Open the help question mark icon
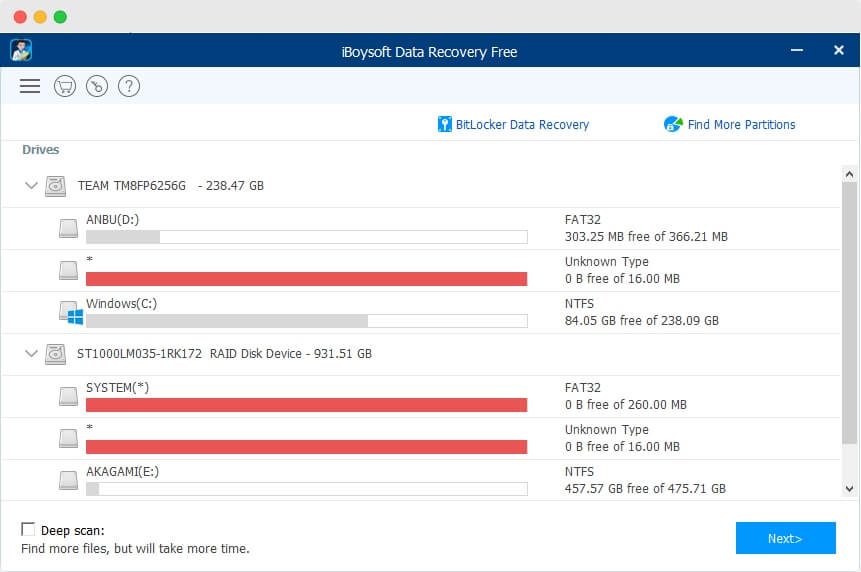 (129, 86)
